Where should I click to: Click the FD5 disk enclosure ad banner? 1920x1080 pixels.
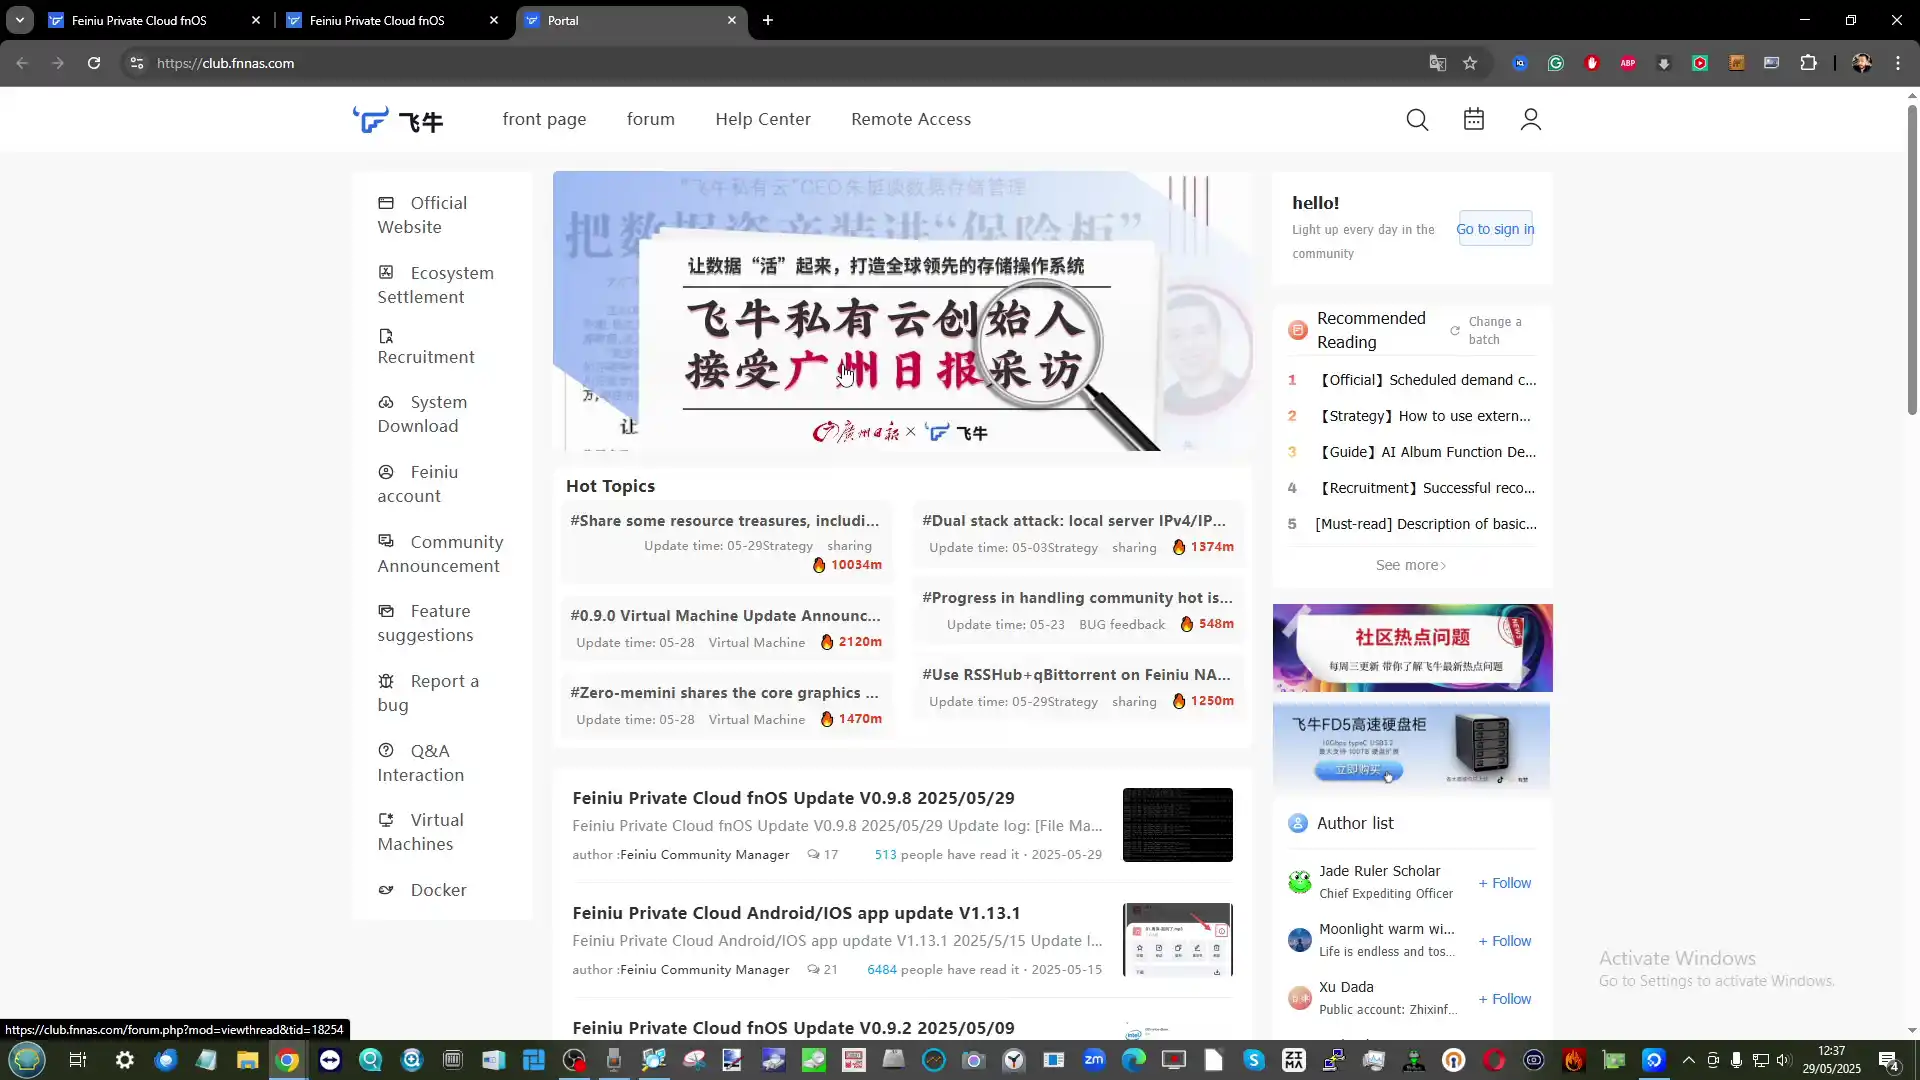[1412, 746]
